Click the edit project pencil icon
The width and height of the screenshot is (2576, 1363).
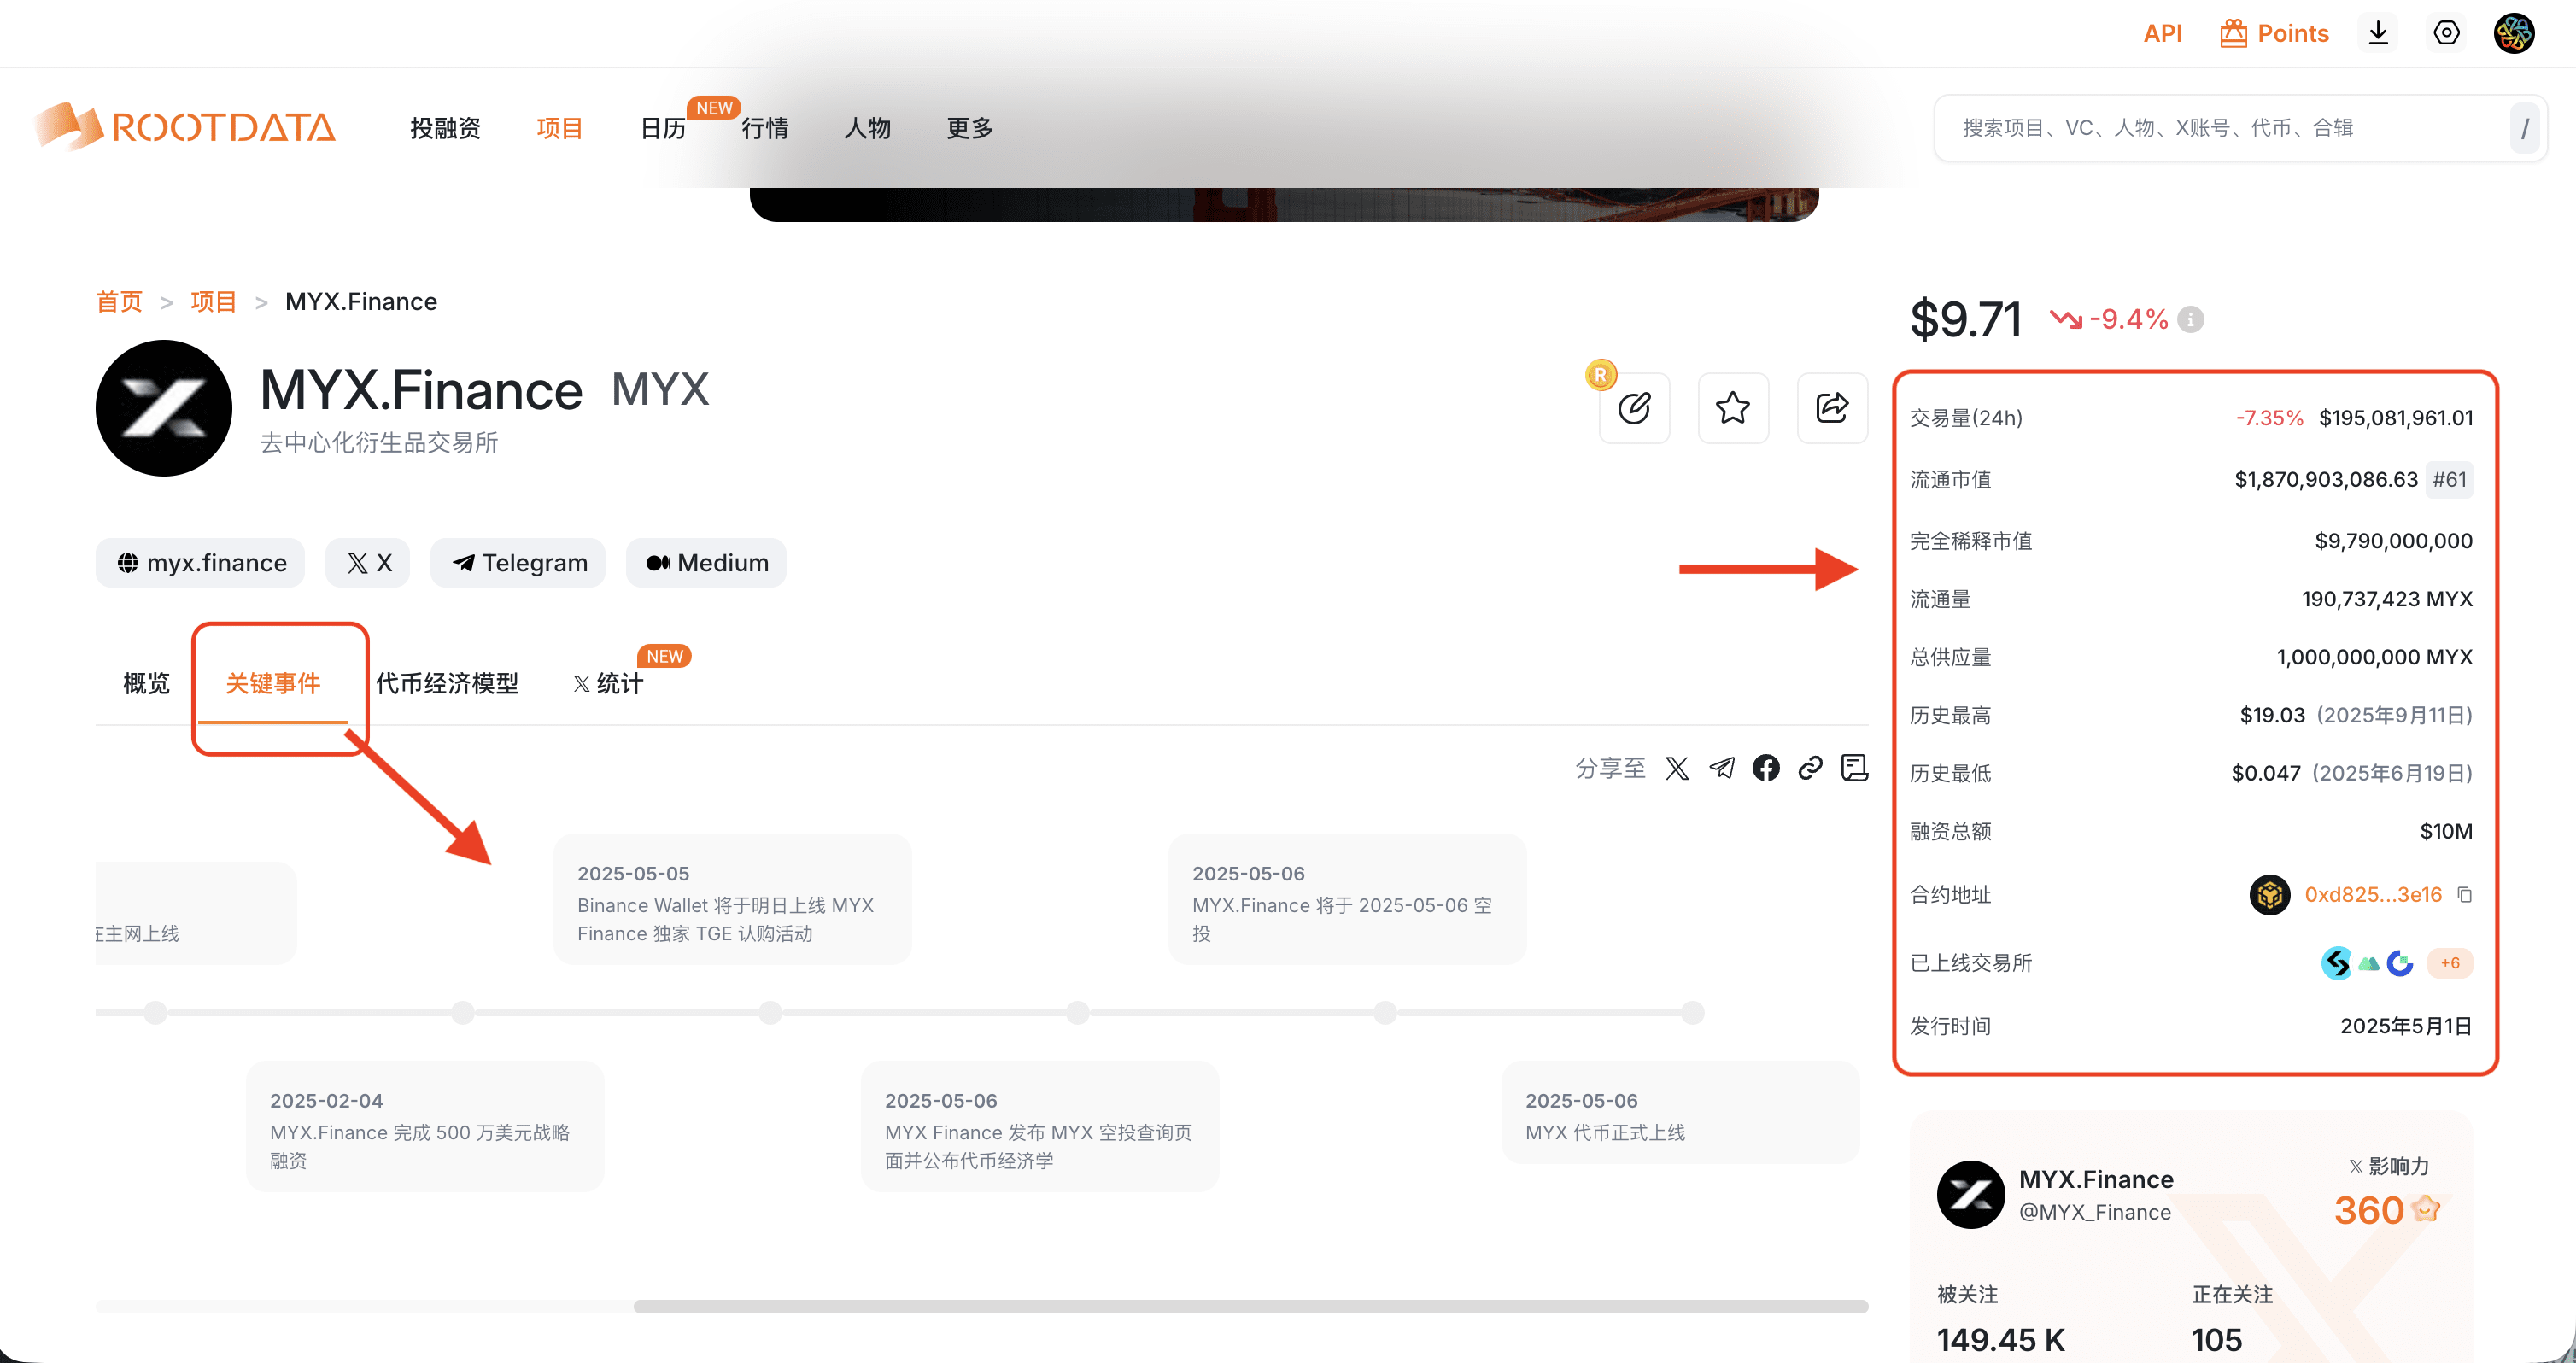[x=1634, y=408]
